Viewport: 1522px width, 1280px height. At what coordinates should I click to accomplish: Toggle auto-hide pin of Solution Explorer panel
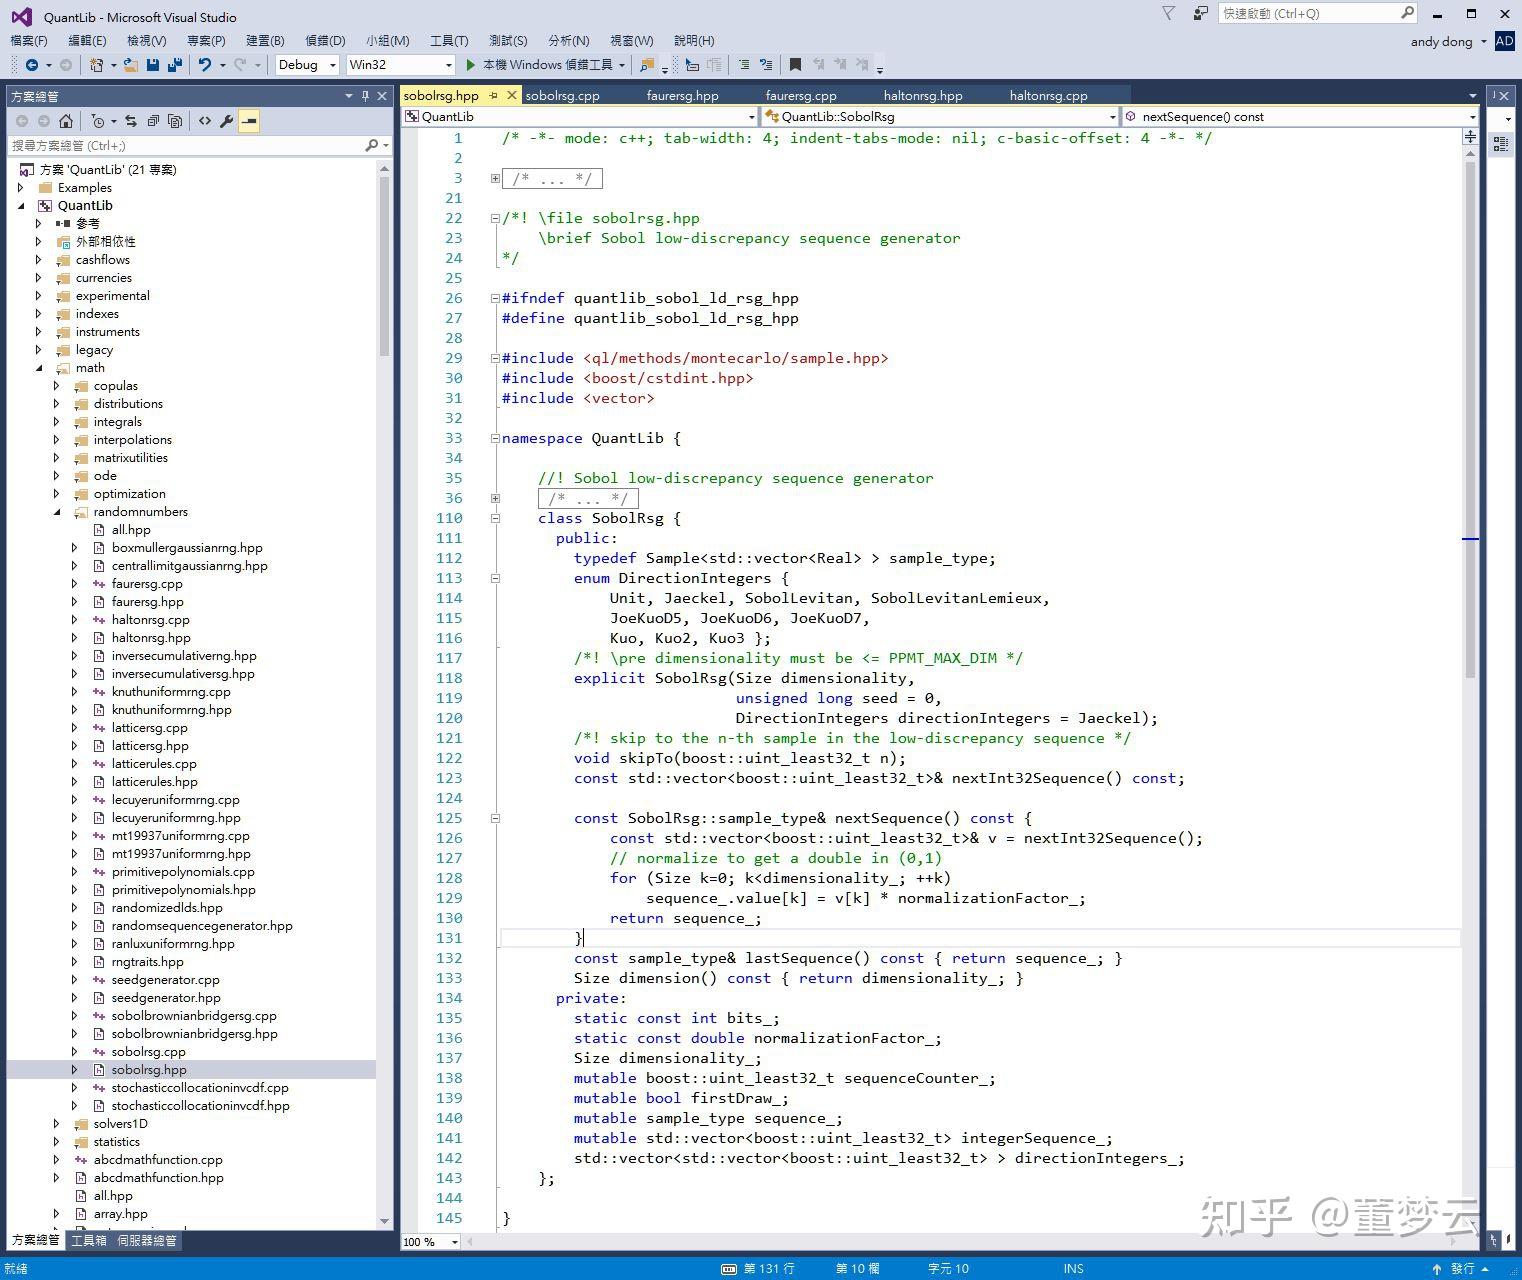365,96
